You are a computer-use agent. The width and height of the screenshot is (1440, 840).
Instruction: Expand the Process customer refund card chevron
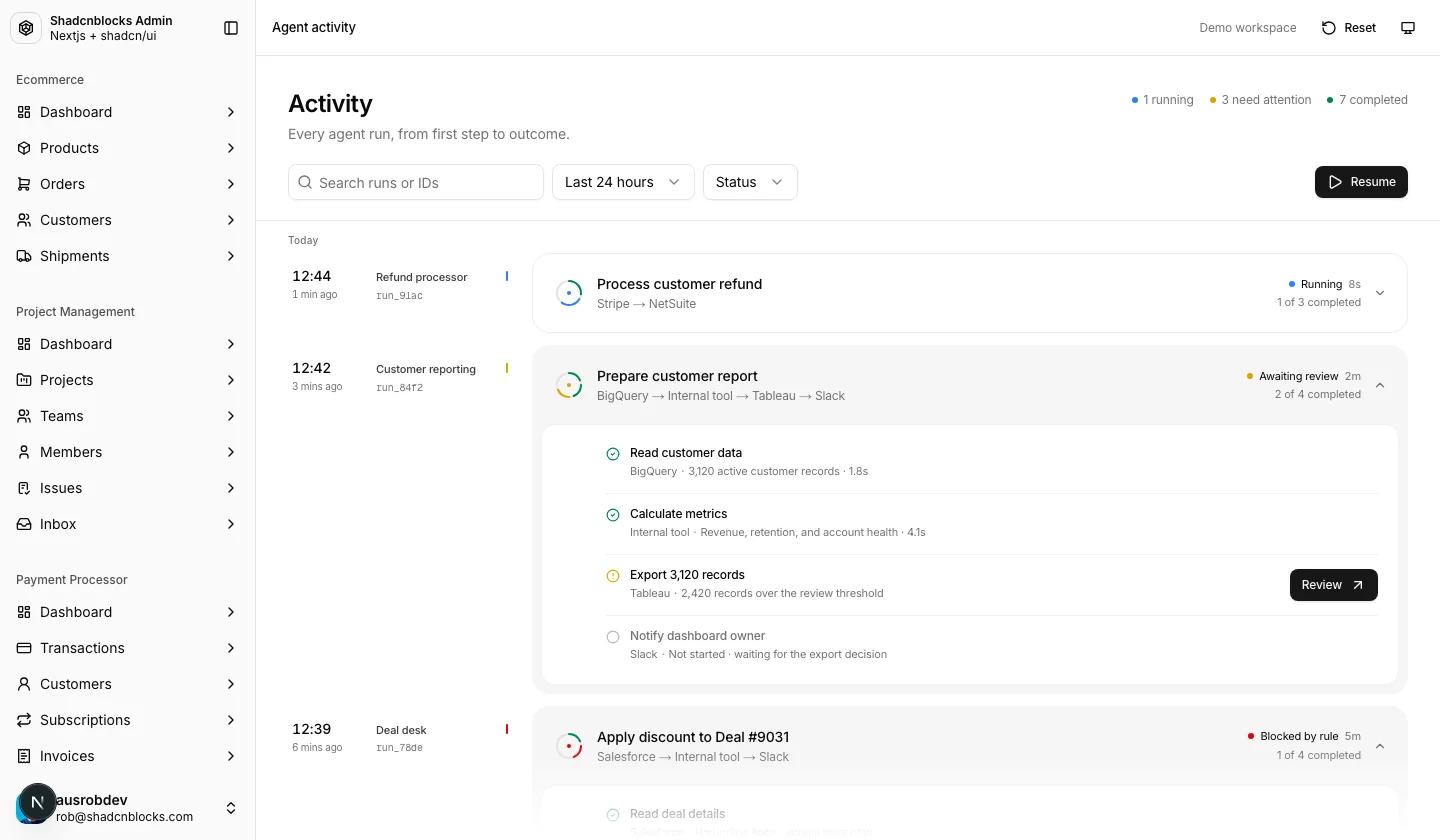[1380, 293]
